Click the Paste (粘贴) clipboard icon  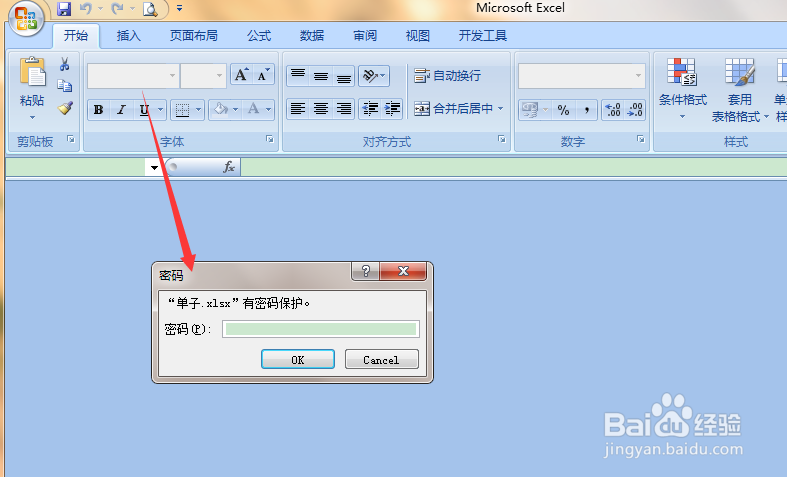(32, 72)
